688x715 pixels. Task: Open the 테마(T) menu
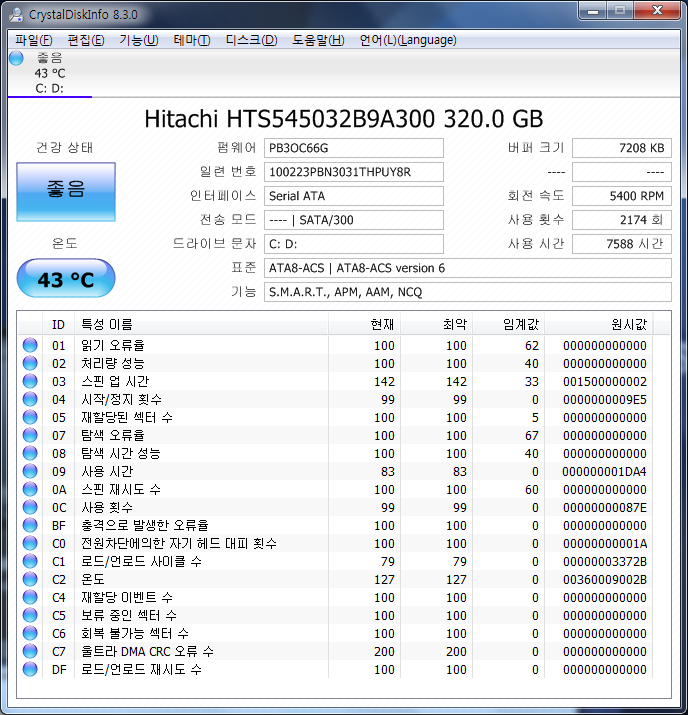pyautogui.click(x=191, y=40)
